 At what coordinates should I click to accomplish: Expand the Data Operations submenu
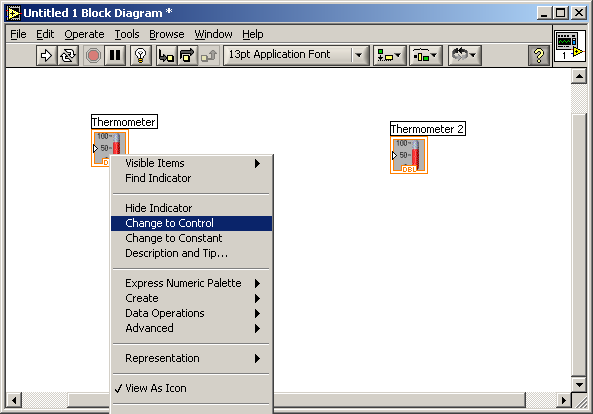[191, 313]
